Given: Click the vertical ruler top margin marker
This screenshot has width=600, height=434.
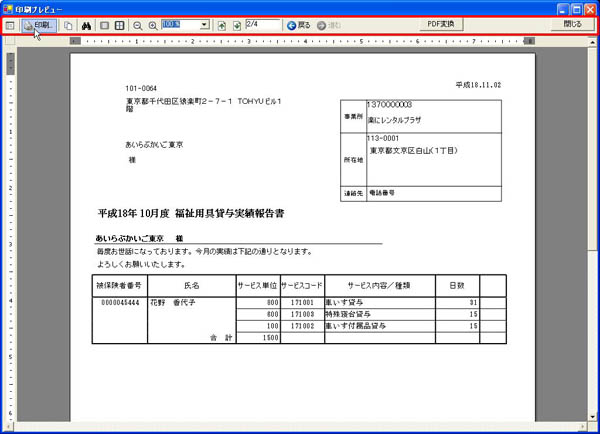Looking at the screenshot, I should click(x=11, y=63).
